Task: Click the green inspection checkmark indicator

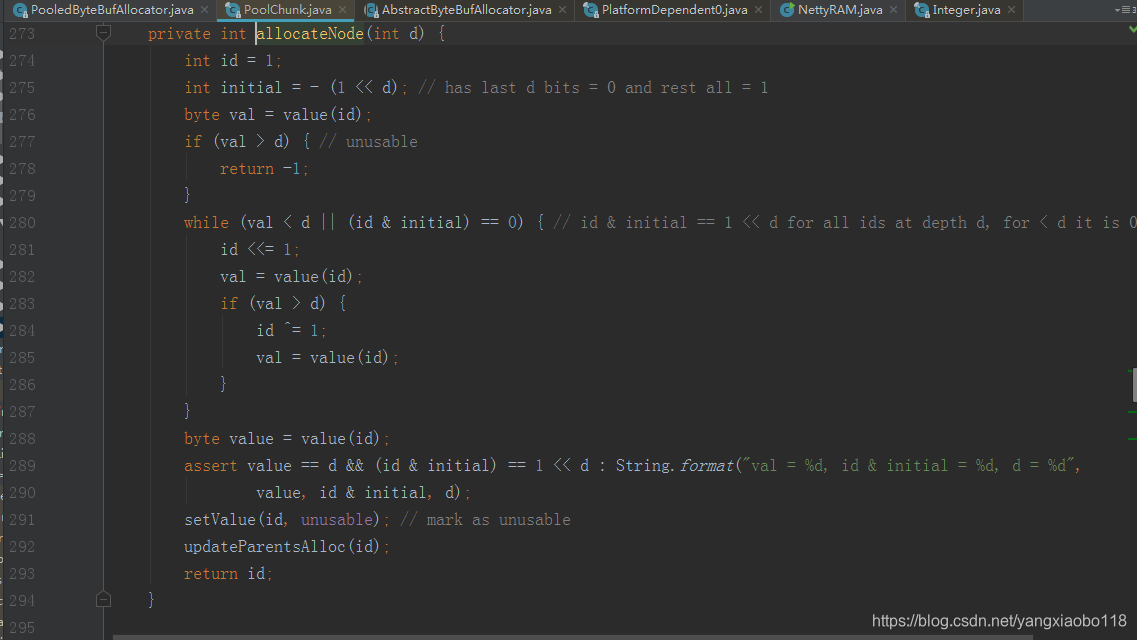Action: click(x=1133, y=30)
